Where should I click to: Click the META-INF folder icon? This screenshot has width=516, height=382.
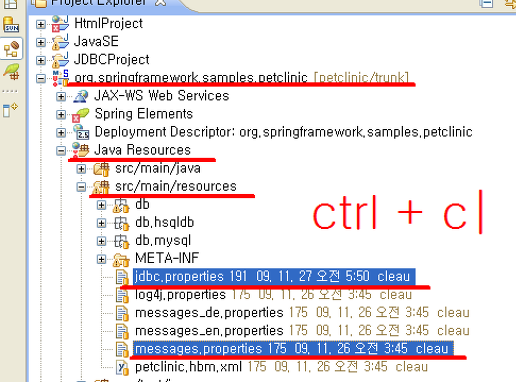click(121, 259)
